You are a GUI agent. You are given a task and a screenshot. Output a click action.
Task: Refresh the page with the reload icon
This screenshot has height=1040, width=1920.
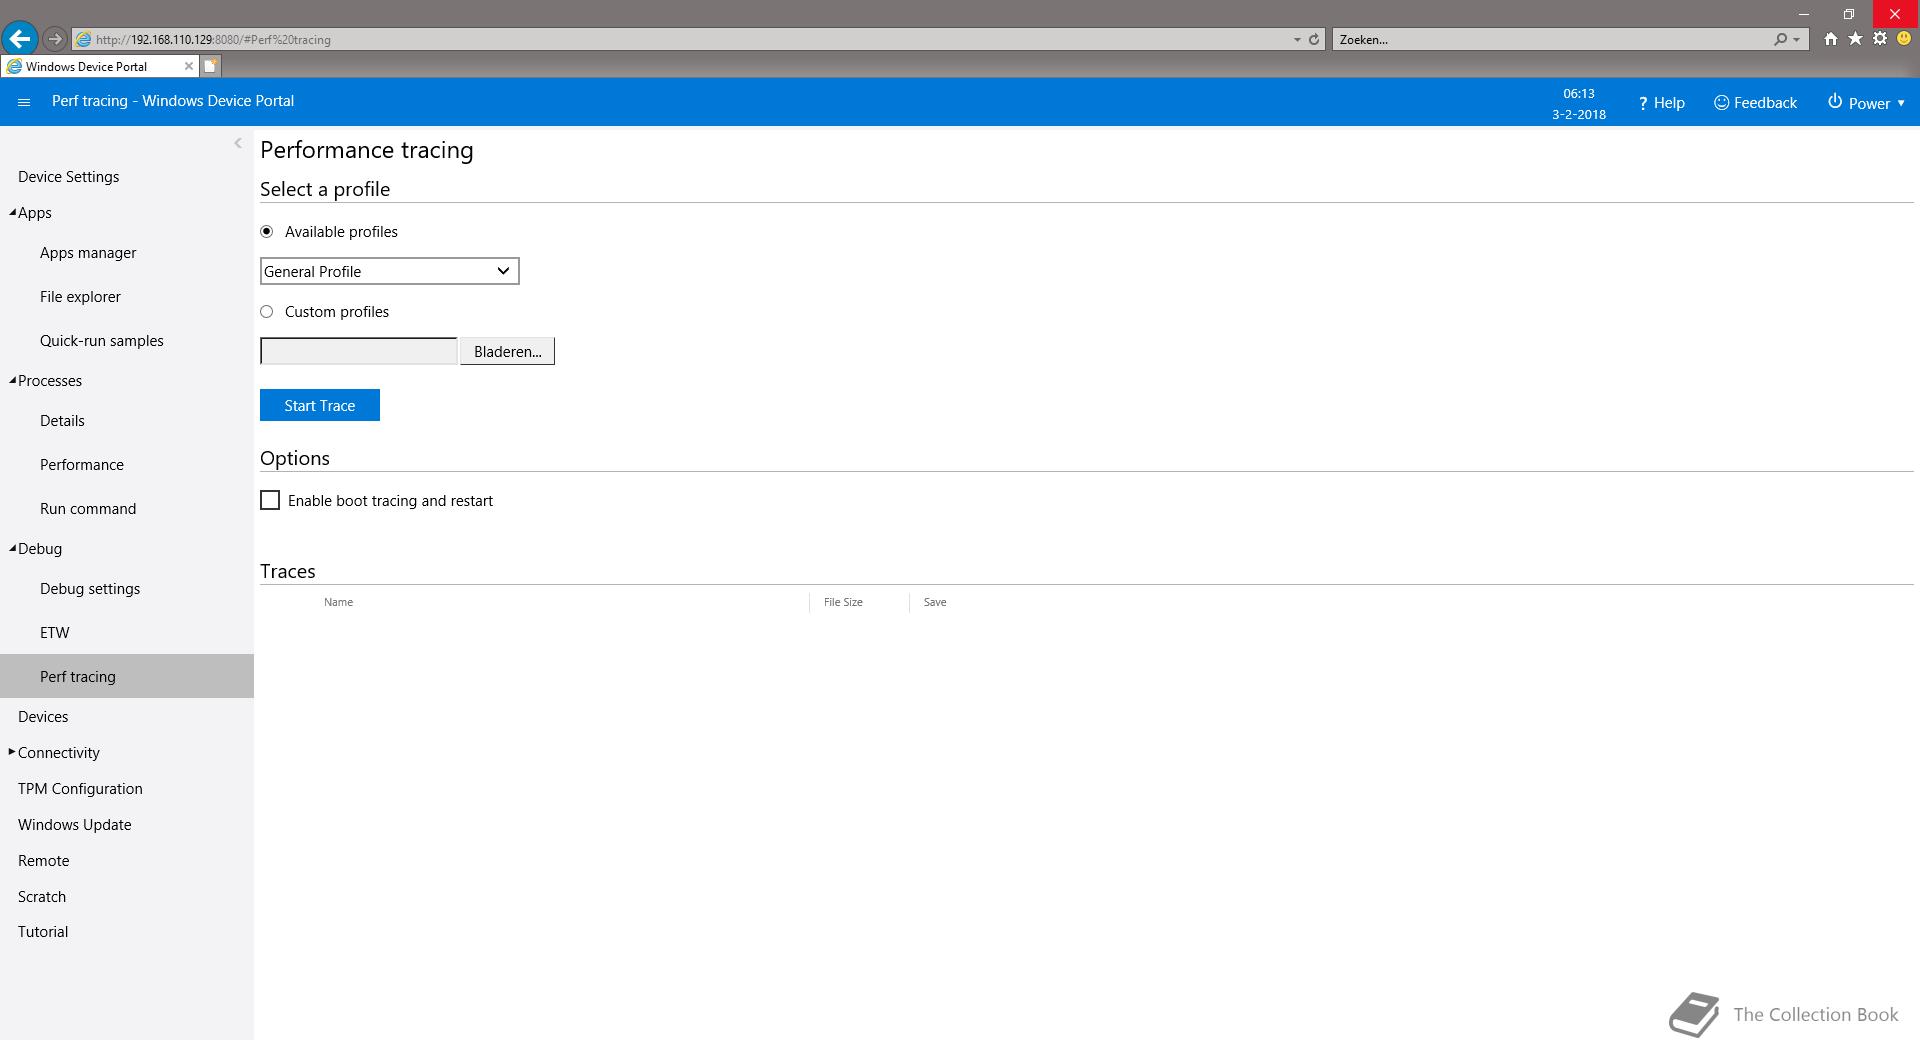click(1314, 40)
